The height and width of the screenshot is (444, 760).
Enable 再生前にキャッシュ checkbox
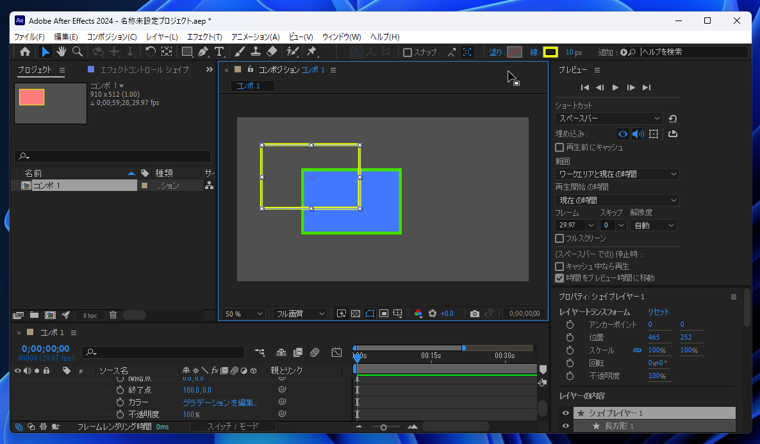[560, 147]
